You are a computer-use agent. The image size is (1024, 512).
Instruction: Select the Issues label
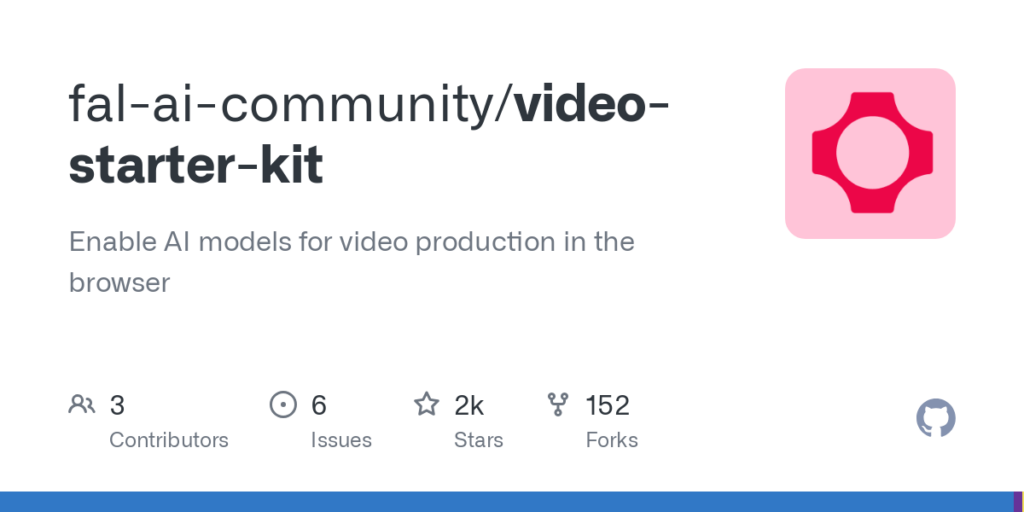tap(341, 440)
